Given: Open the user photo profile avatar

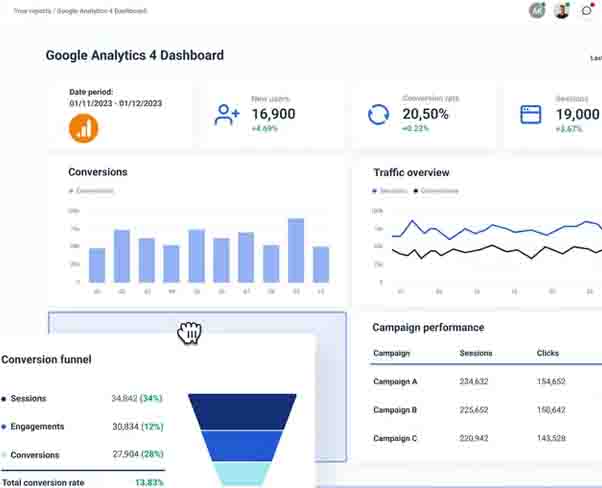Looking at the screenshot, I should pos(561,10).
